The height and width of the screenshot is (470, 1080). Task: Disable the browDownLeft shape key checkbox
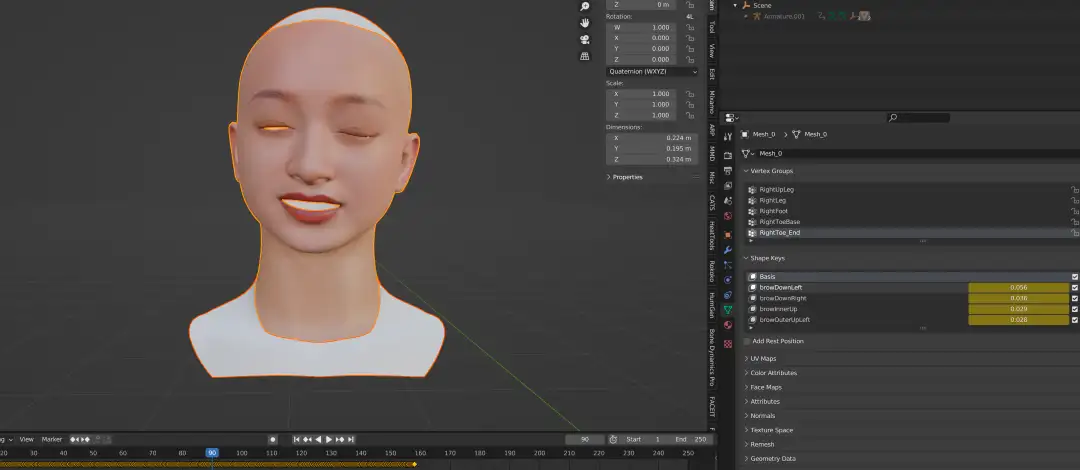[1074, 287]
